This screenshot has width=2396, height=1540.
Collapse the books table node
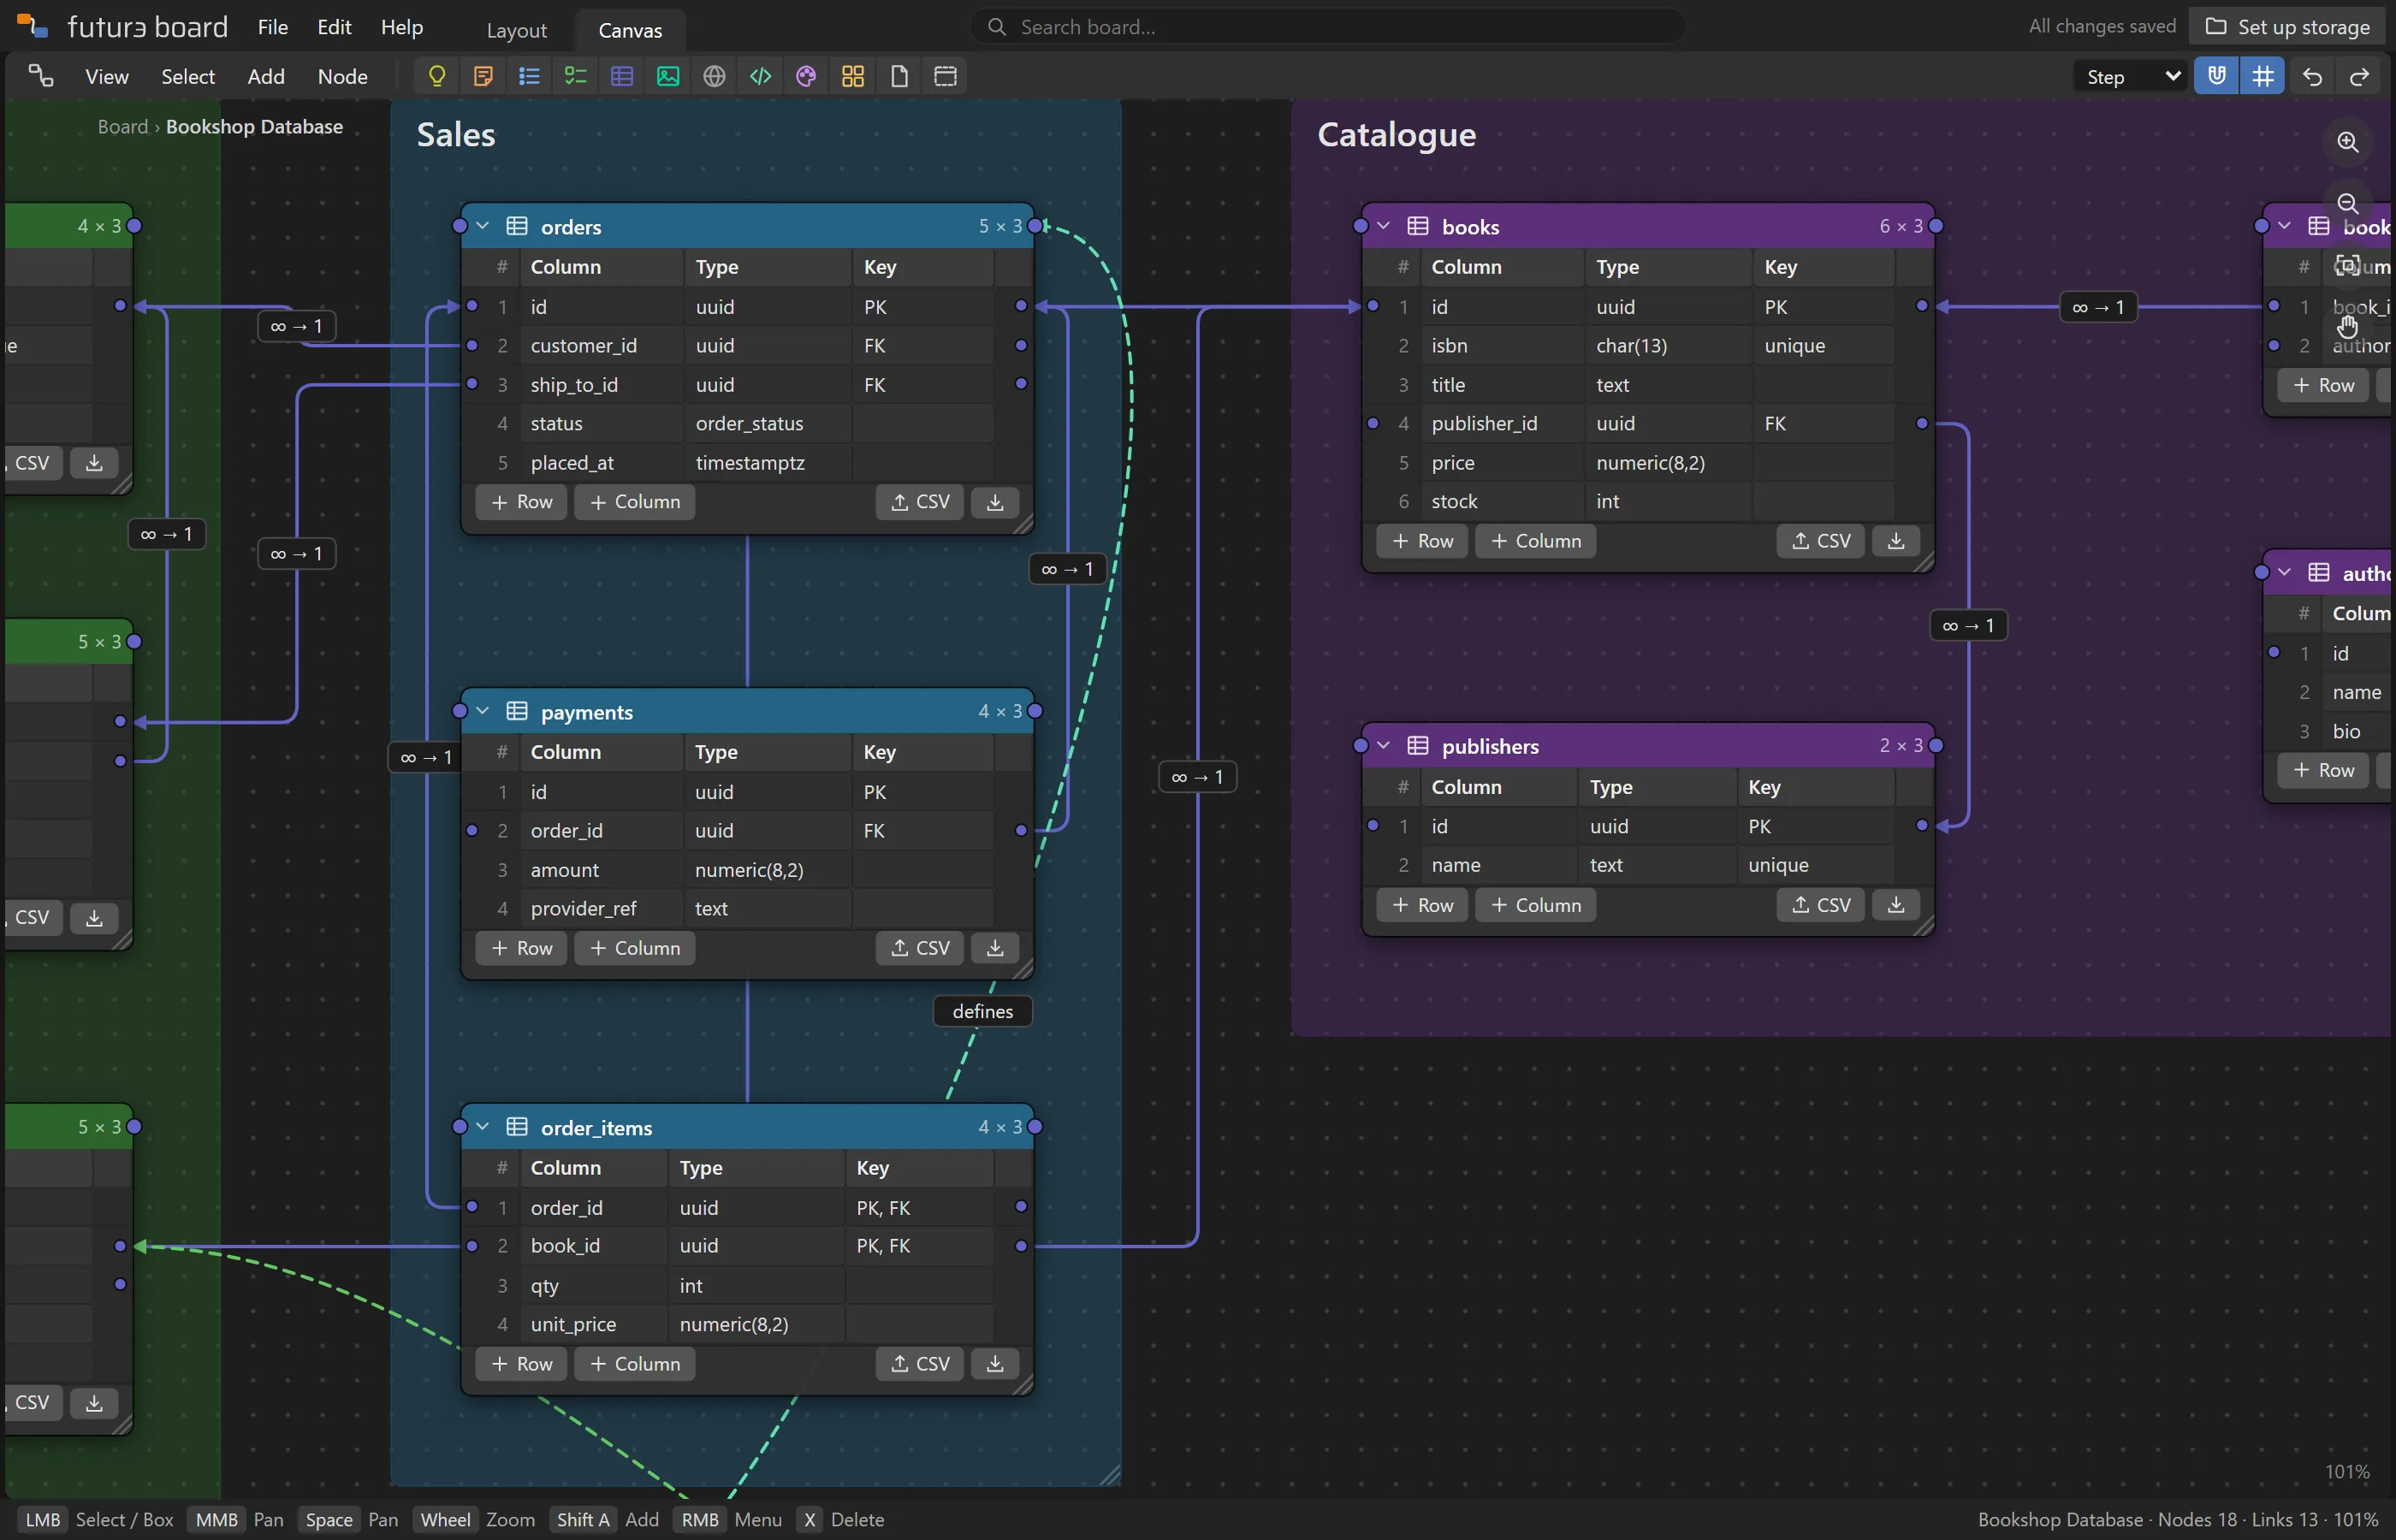tap(1383, 226)
